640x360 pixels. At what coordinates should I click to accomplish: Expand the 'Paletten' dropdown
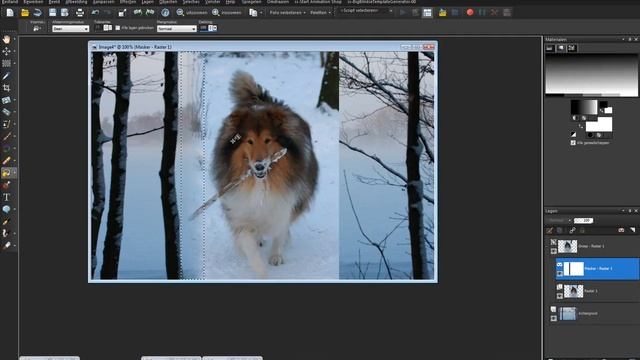click(320, 13)
